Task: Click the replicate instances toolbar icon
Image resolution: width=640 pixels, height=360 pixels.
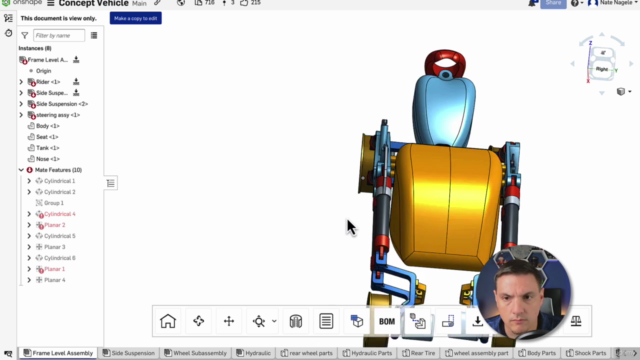Action: click(x=418, y=321)
